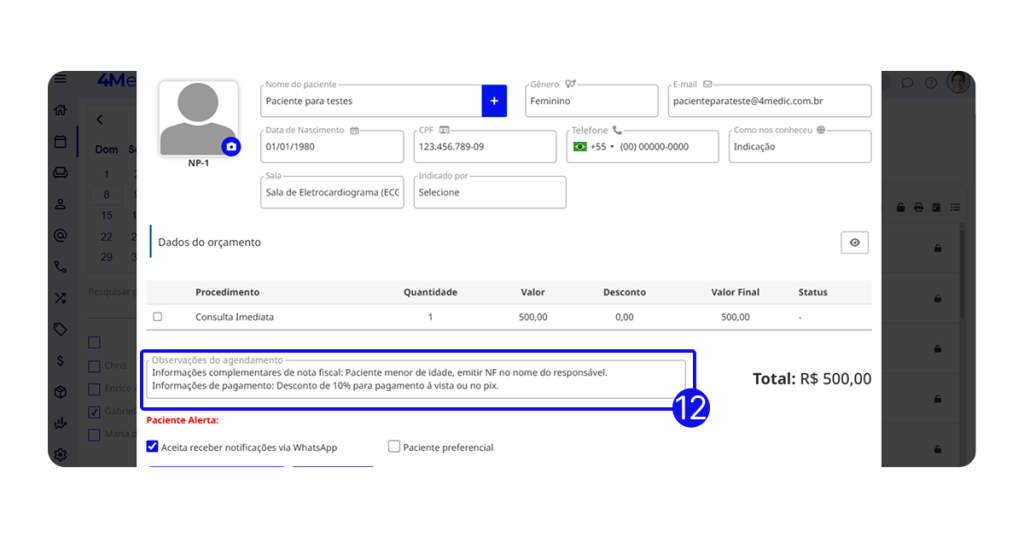1024x538 pixels.
Task: Open the Como nos conheceu dropdown
Action: 799,147
